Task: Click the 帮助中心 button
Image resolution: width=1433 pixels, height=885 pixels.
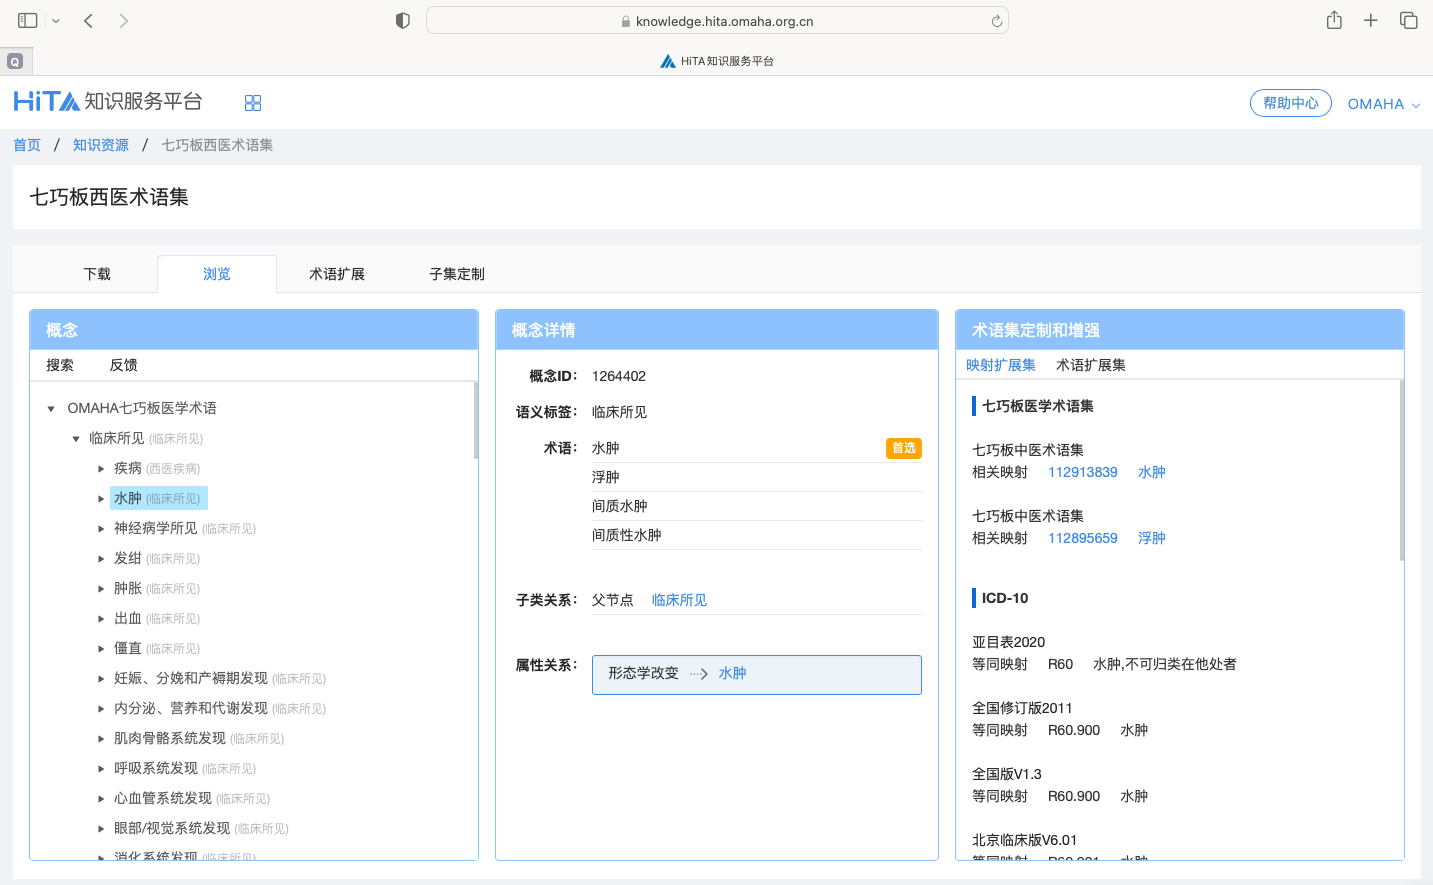Action: 1290,103
